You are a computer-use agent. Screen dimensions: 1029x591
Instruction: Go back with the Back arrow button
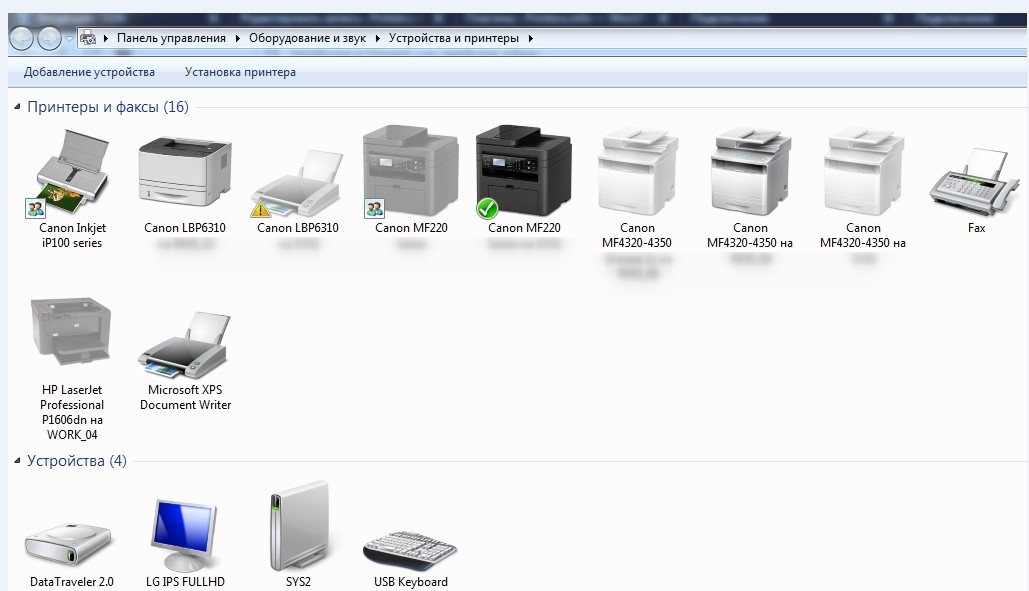coord(22,39)
